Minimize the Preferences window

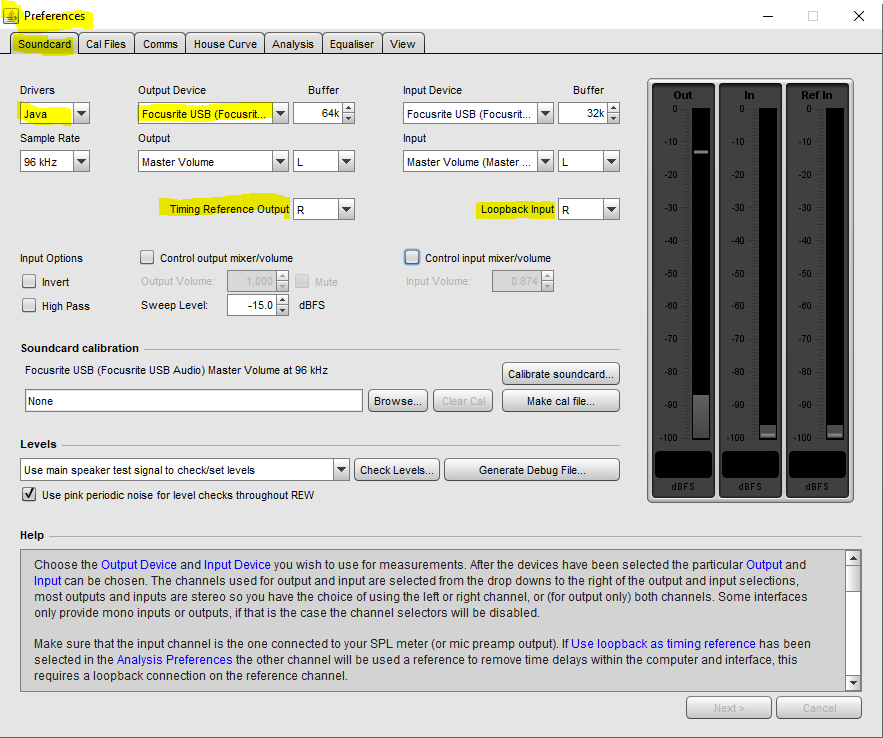768,16
